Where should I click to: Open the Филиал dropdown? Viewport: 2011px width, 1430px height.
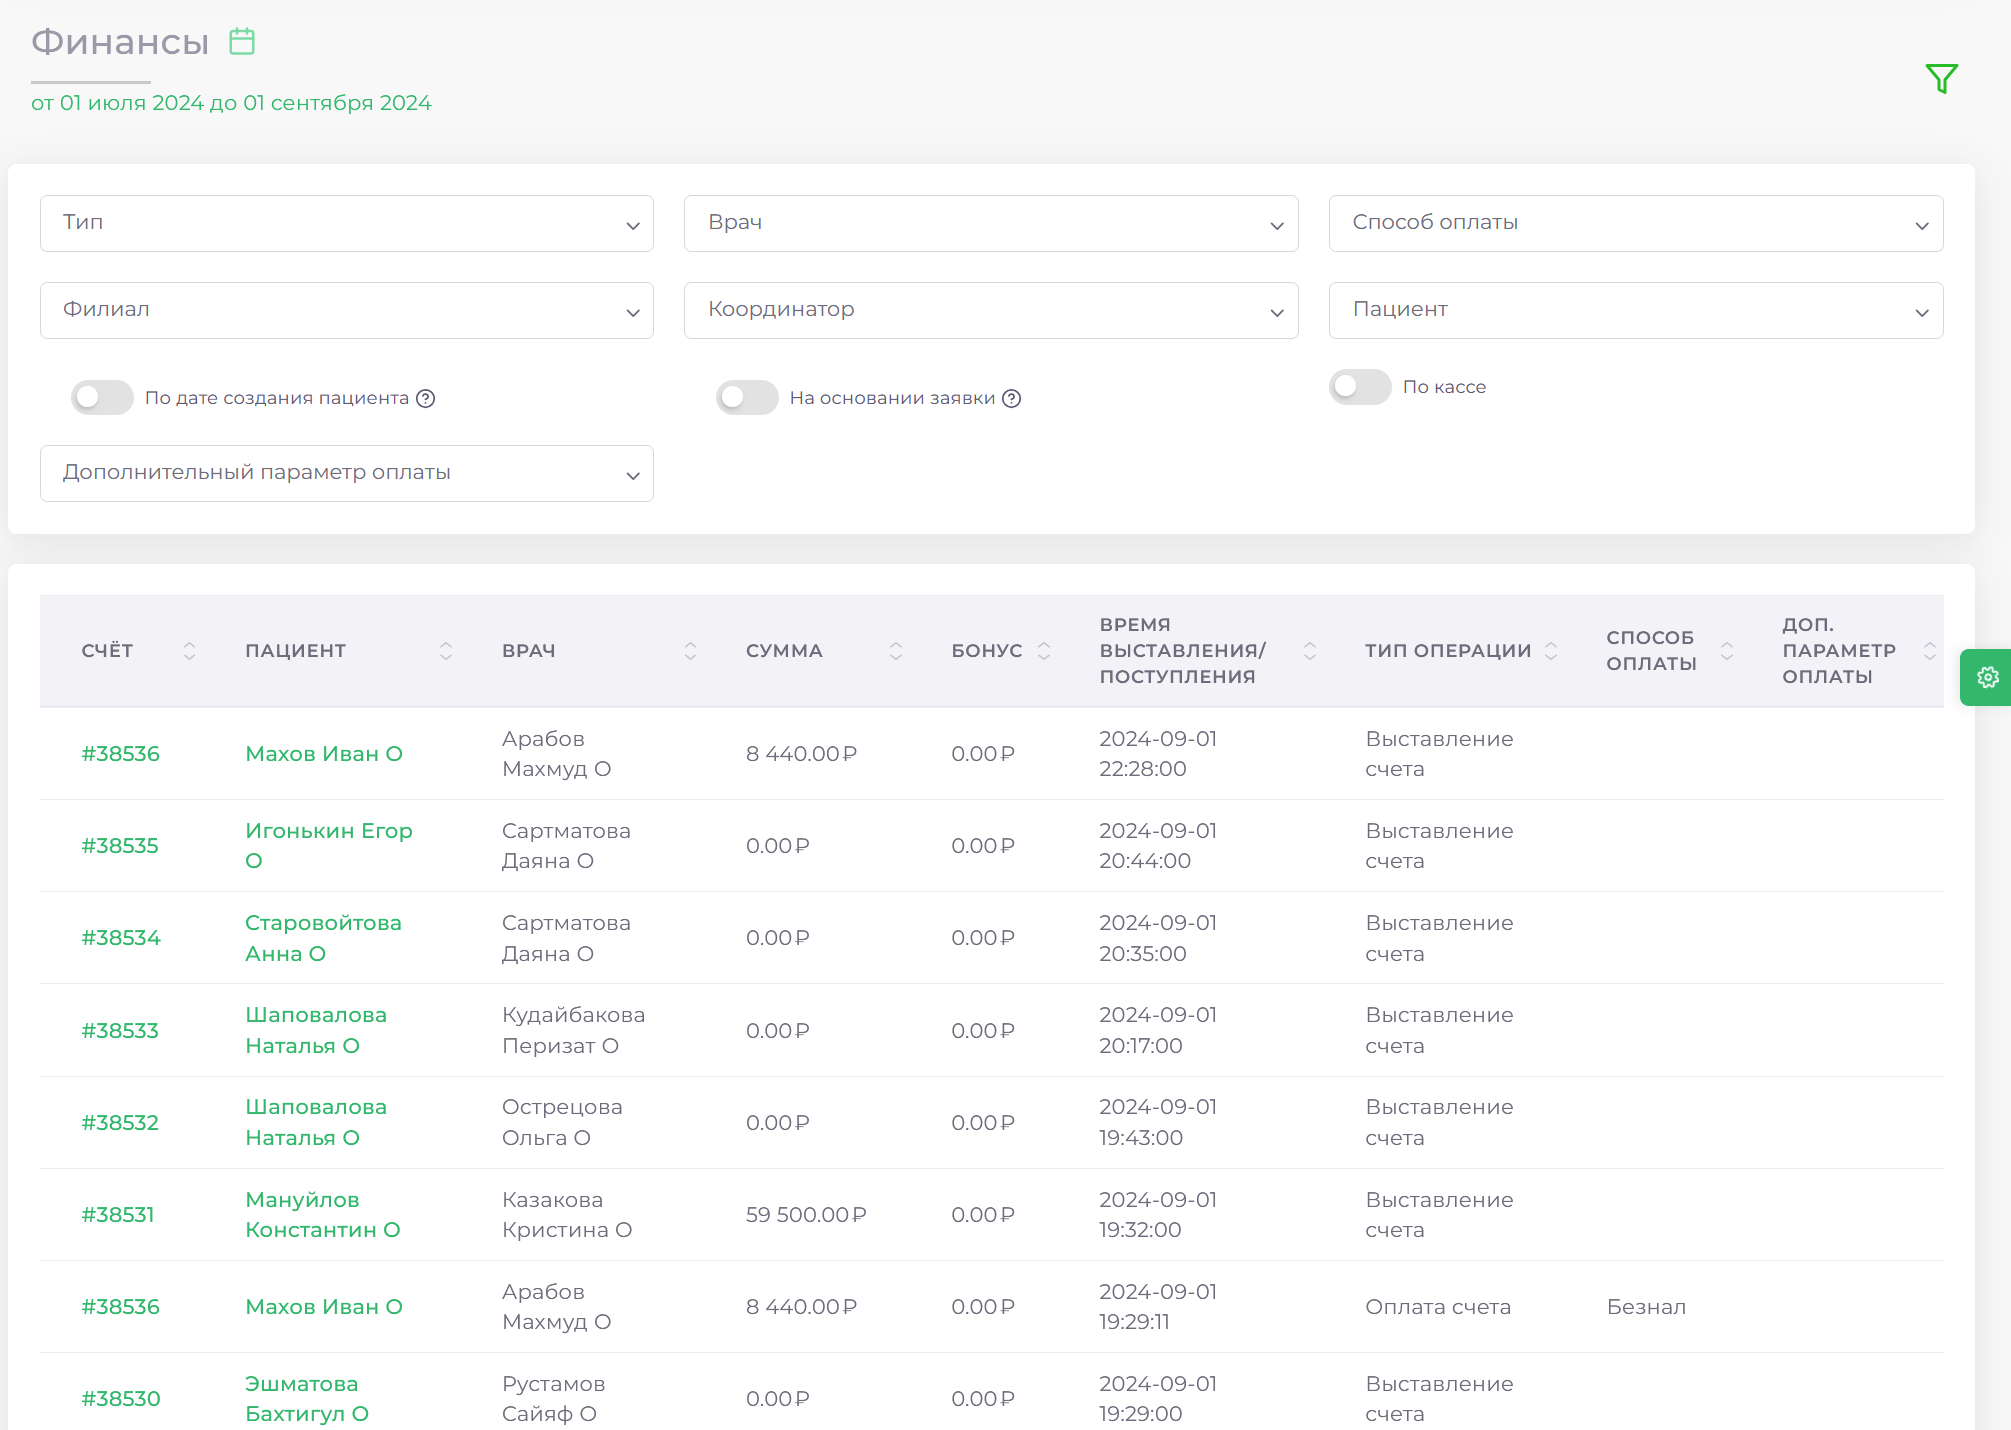click(347, 310)
